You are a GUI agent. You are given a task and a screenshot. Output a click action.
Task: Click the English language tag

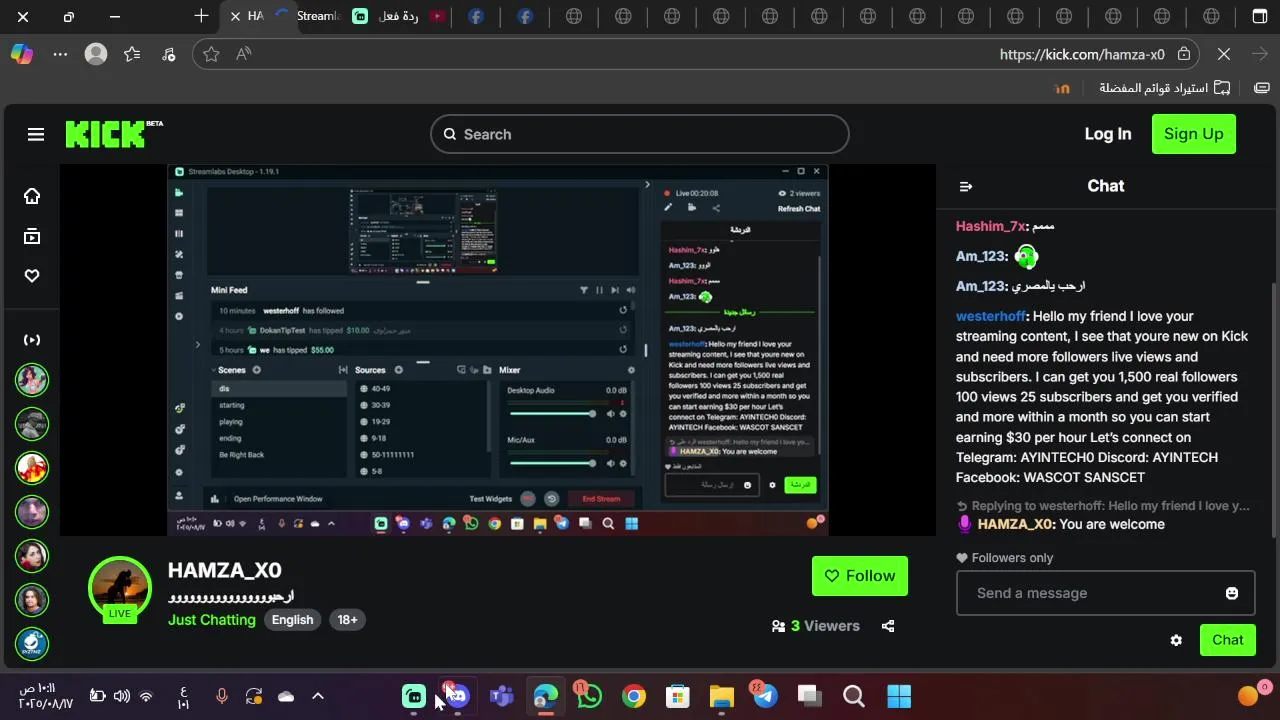[x=293, y=620]
